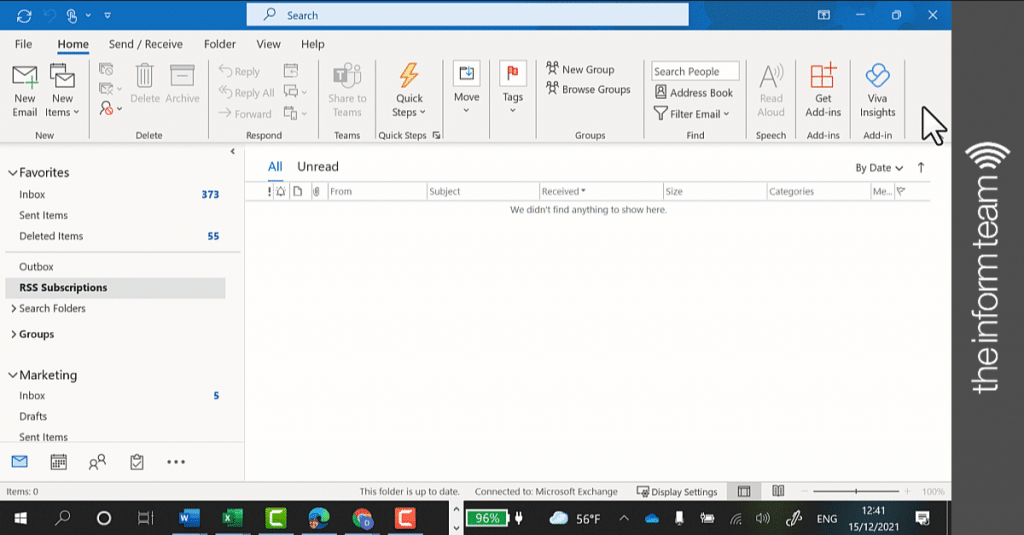The height and width of the screenshot is (535, 1024).
Task: Open the Folder ribbon tab
Action: pos(219,44)
